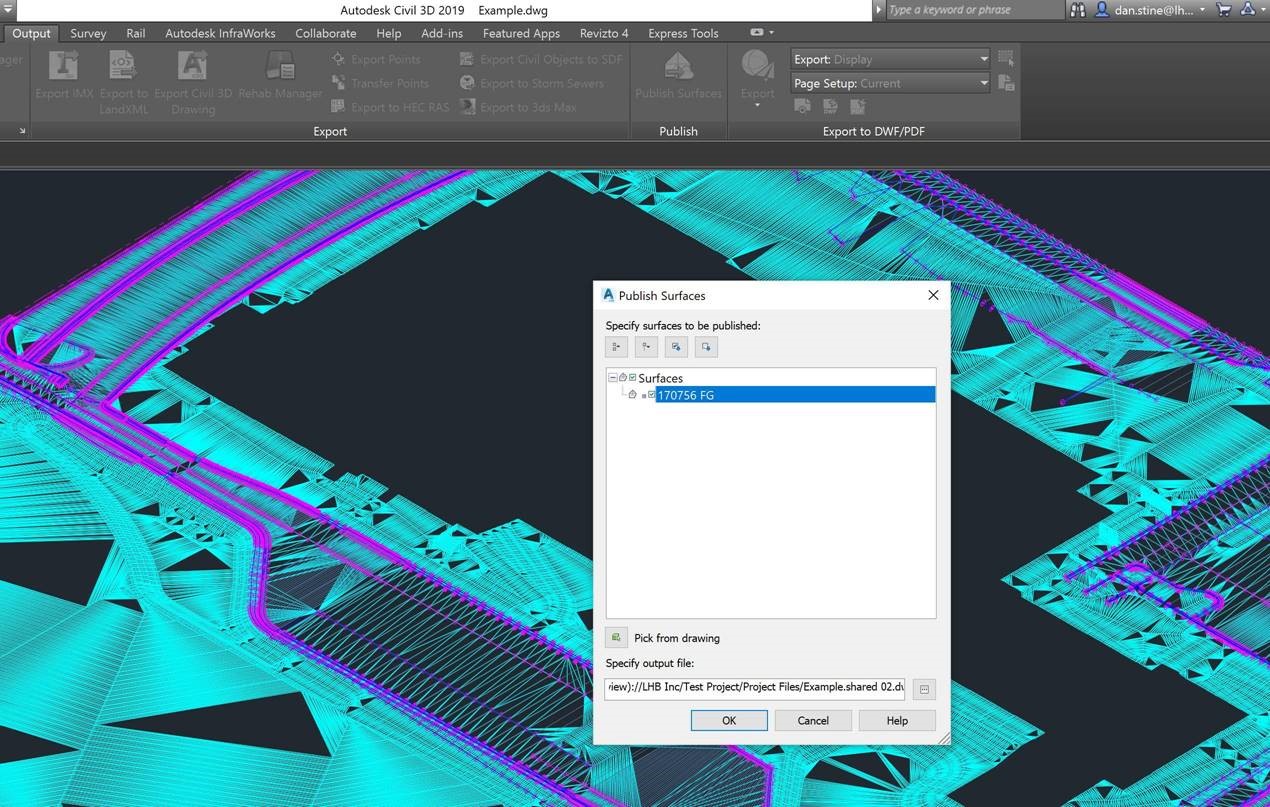The height and width of the screenshot is (807, 1270).
Task: Click the Export to DWF/PDF panel title
Action: coord(873,131)
